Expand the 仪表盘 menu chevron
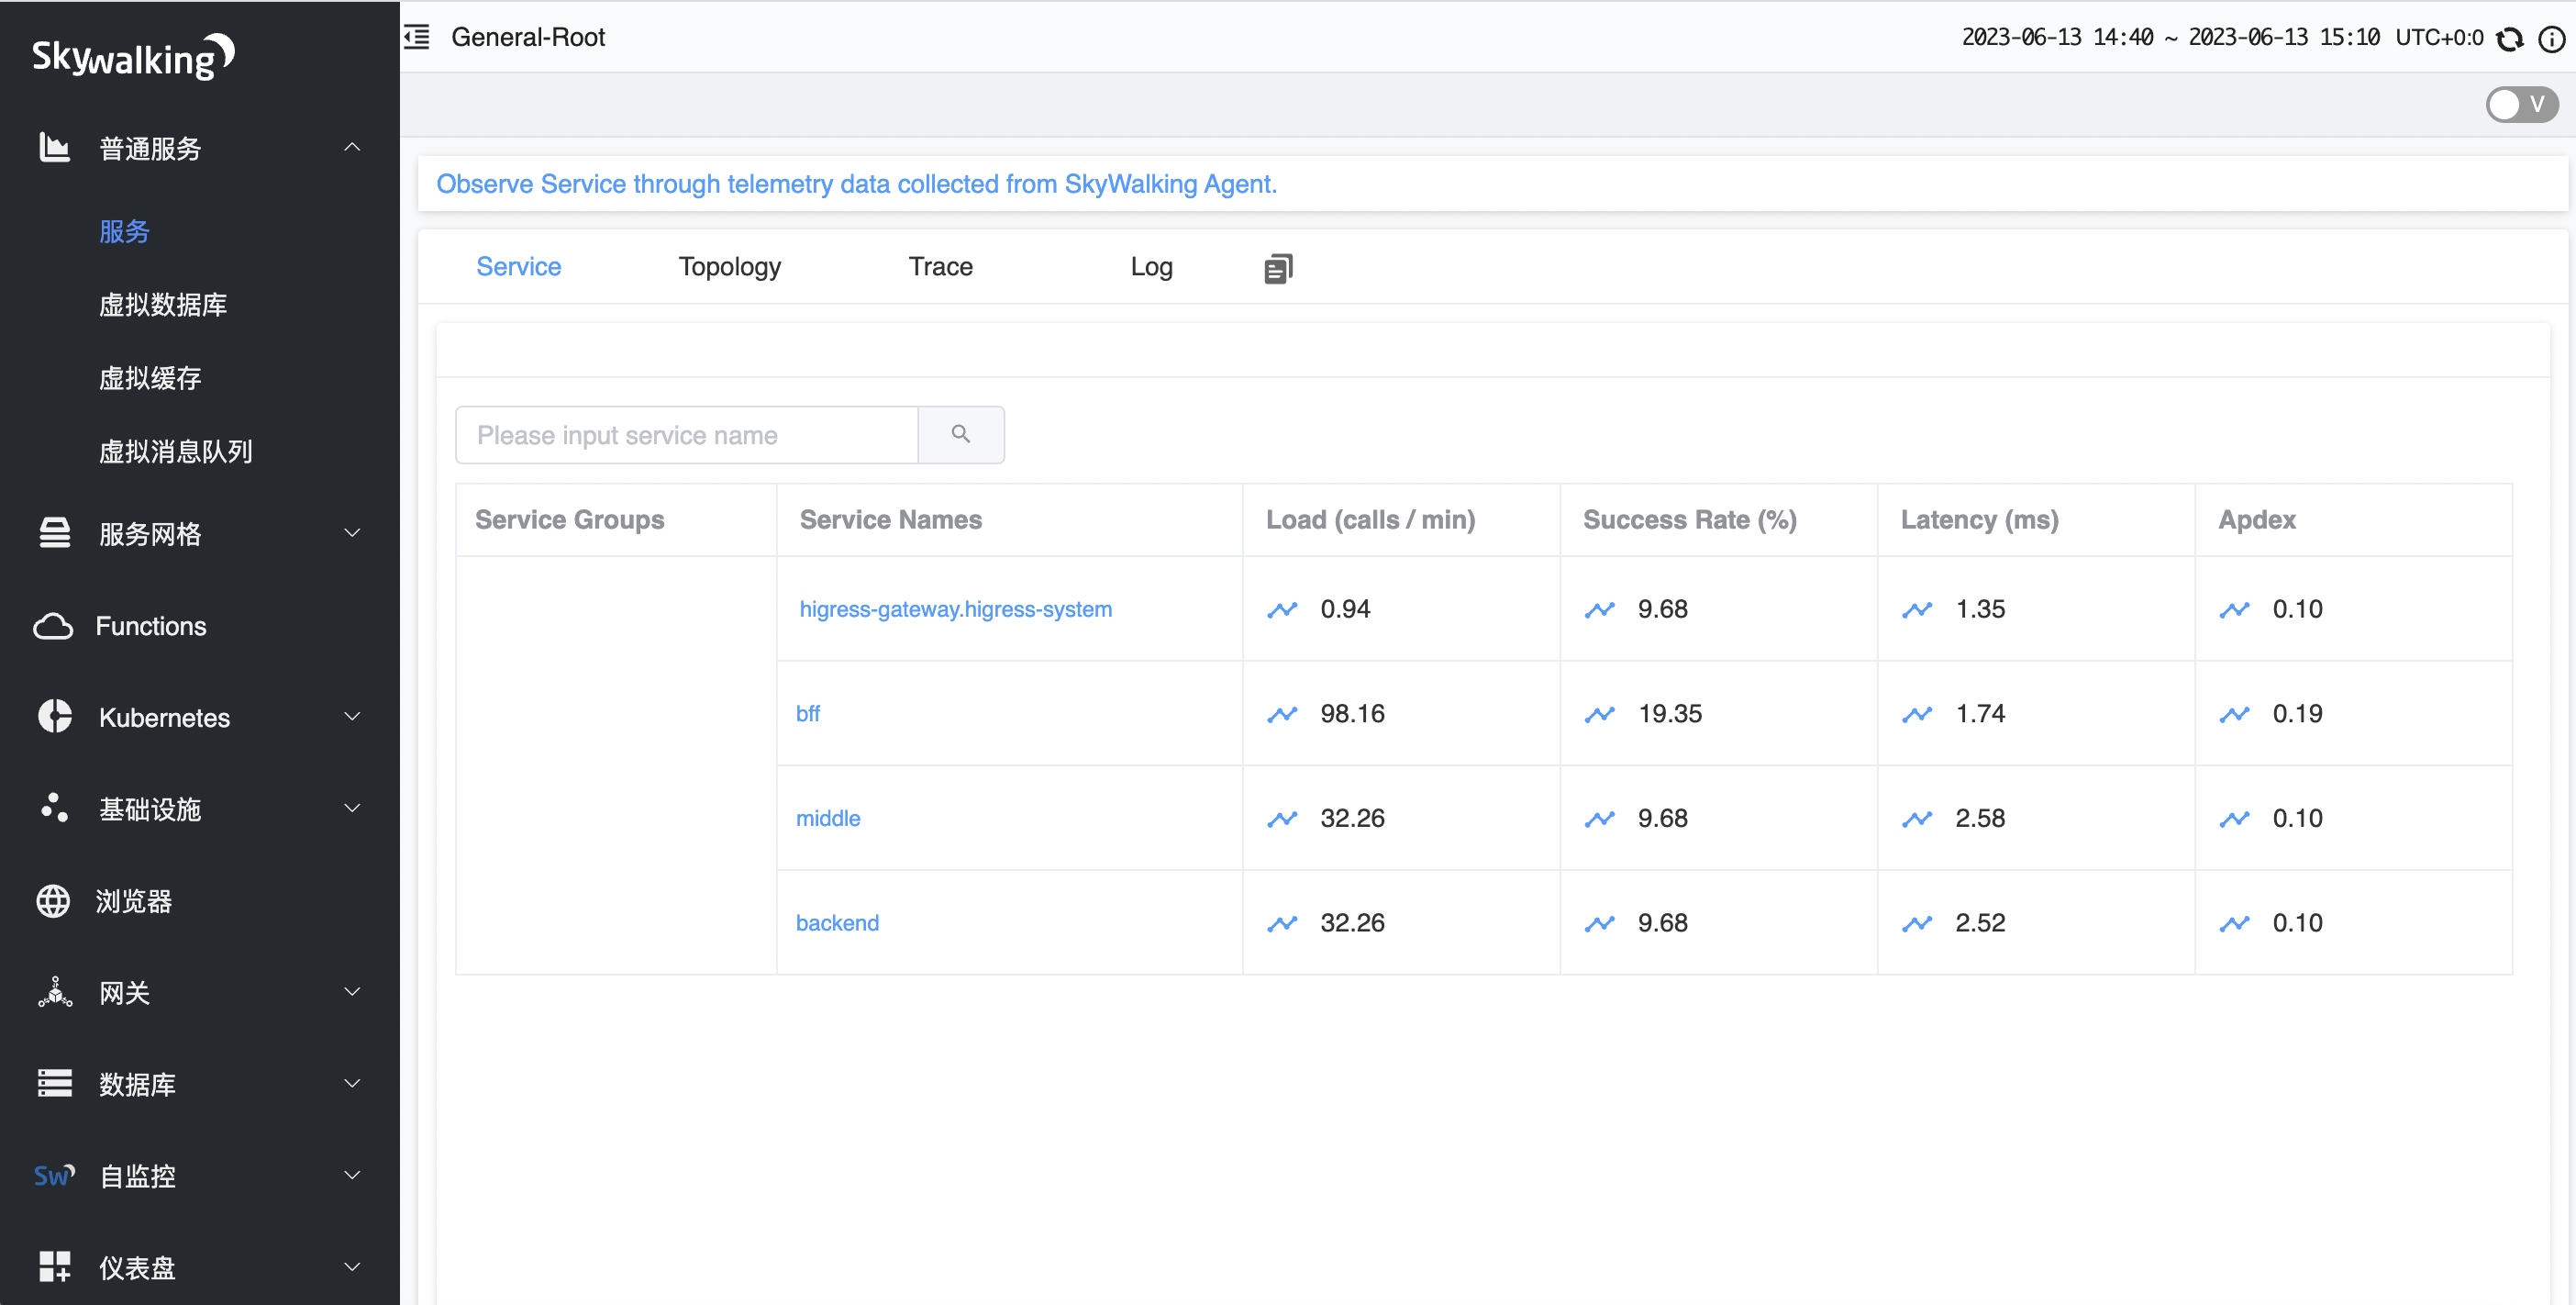Viewport: 2576px width, 1305px height. coord(352,1266)
